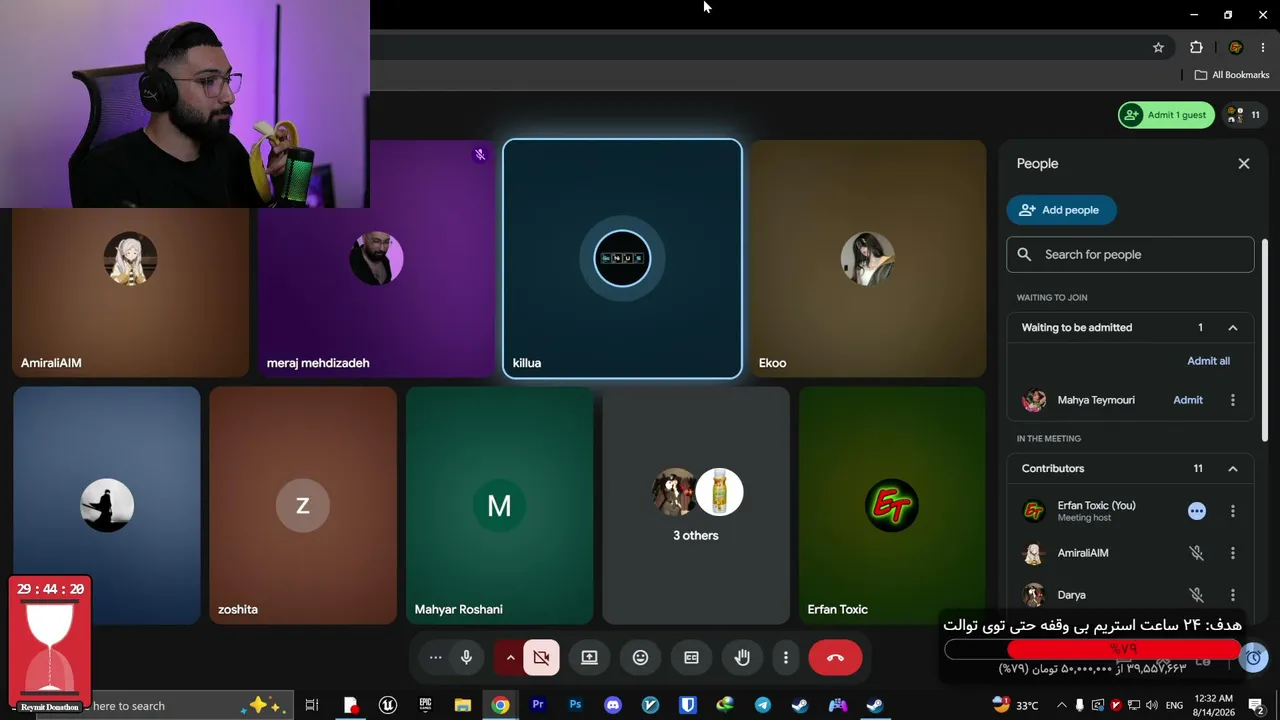Open video settings arrow beside camera button
This screenshot has width=1280, height=720.
pyautogui.click(x=510, y=658)
